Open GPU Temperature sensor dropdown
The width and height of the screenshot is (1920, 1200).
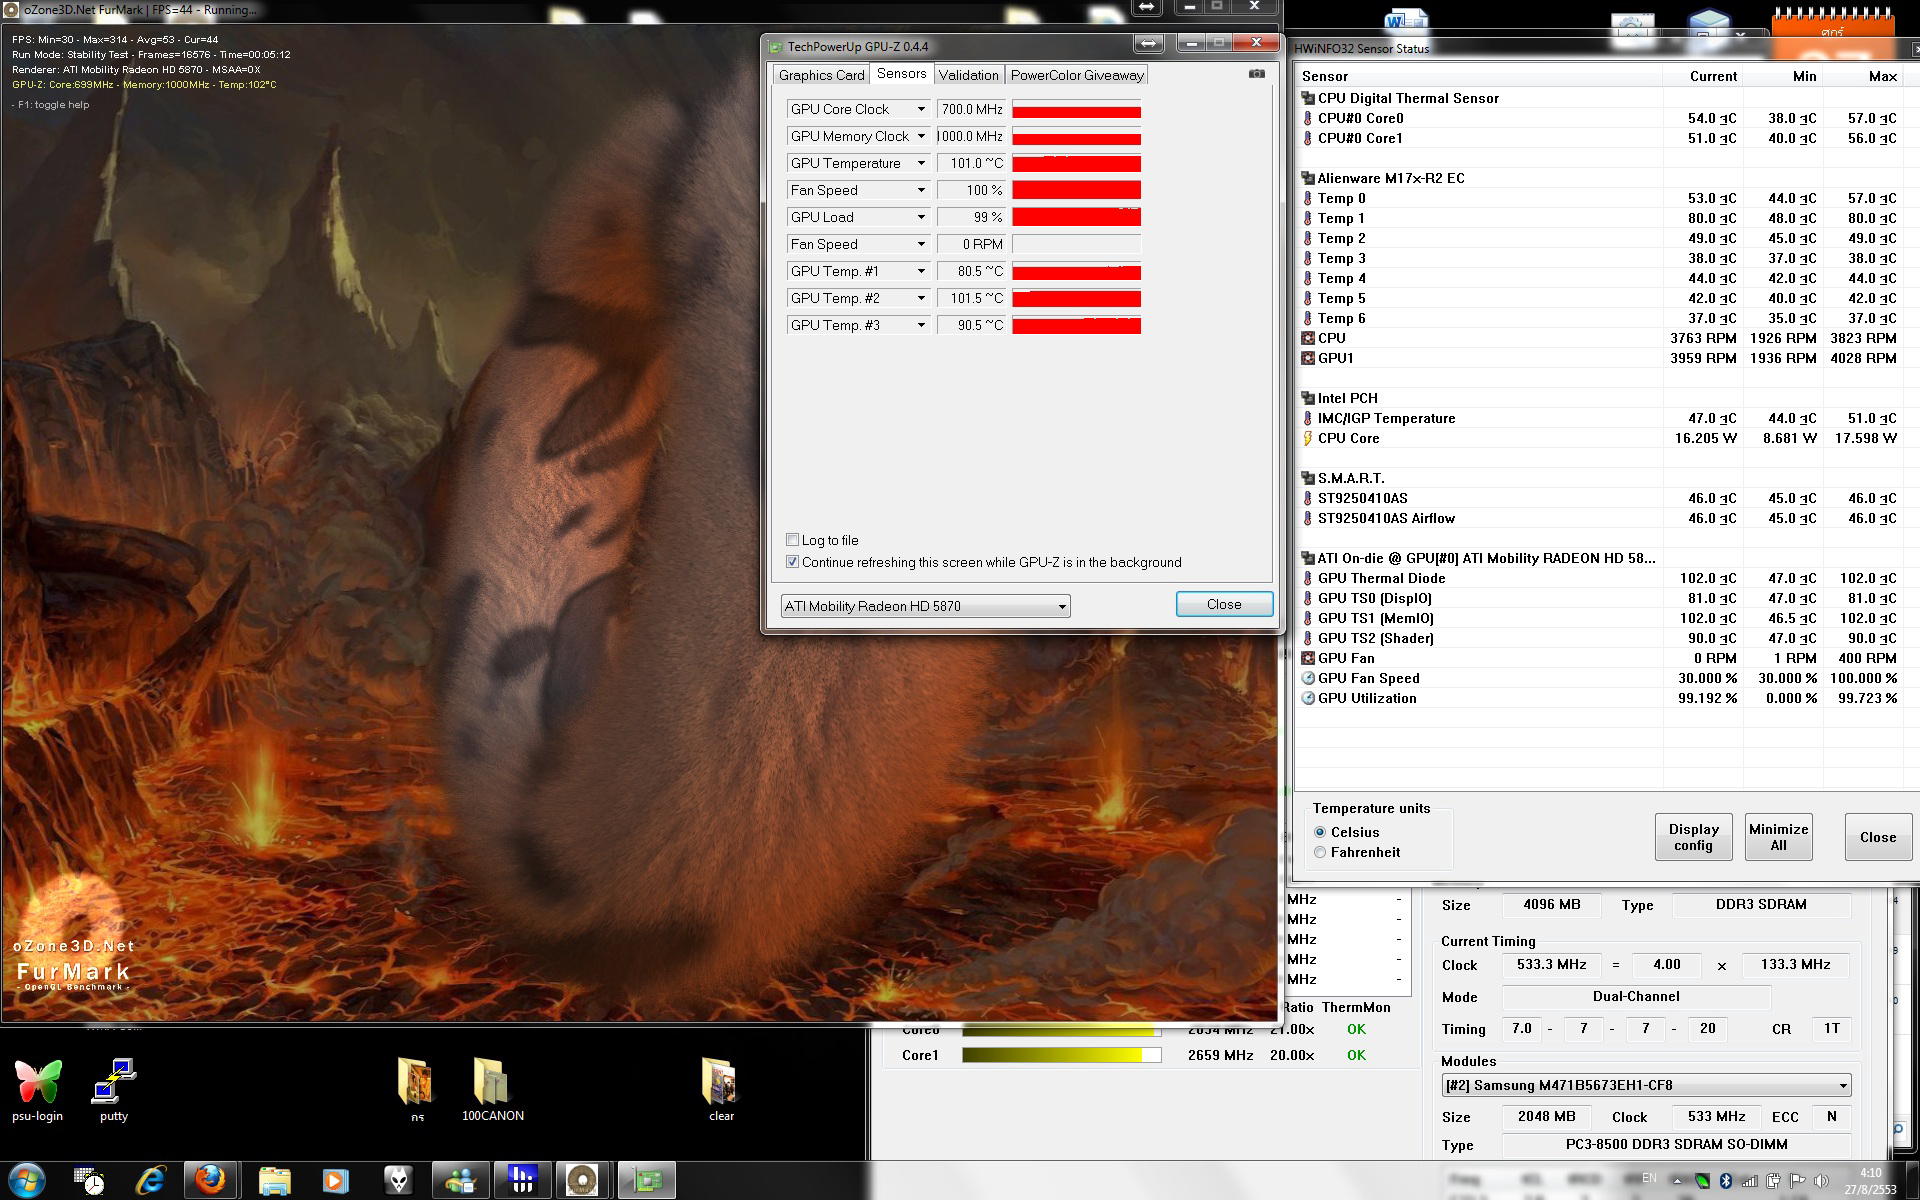(x=921, y=163)
